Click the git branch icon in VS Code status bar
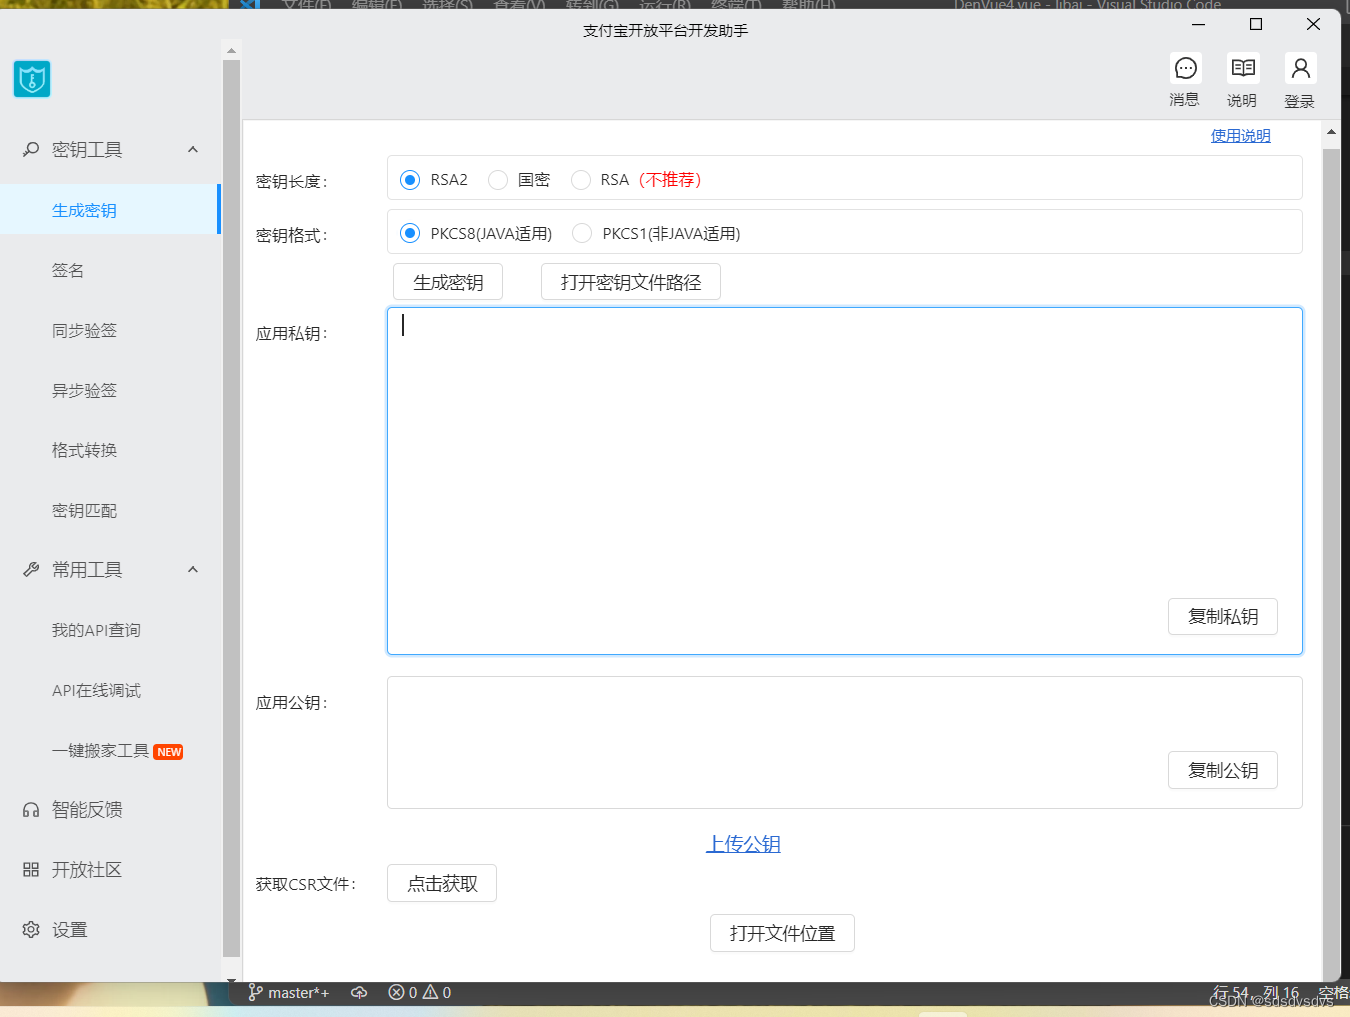Image resolution: width=1350 pixels, height=1017 pixels. pyautogui.click(x=255, y=993)
